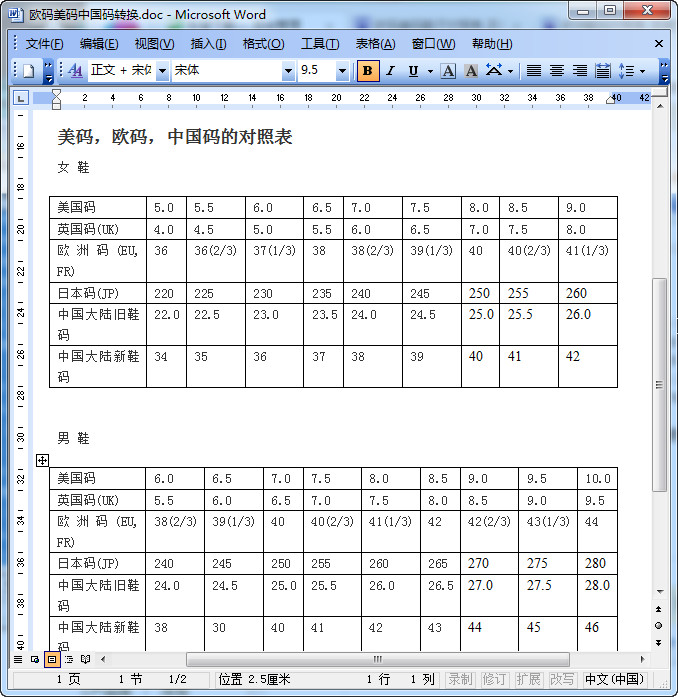The width and height of the screenshot is (678, 697).
Task: Expand the font name 宋体 dropdown
Action: 288,71
